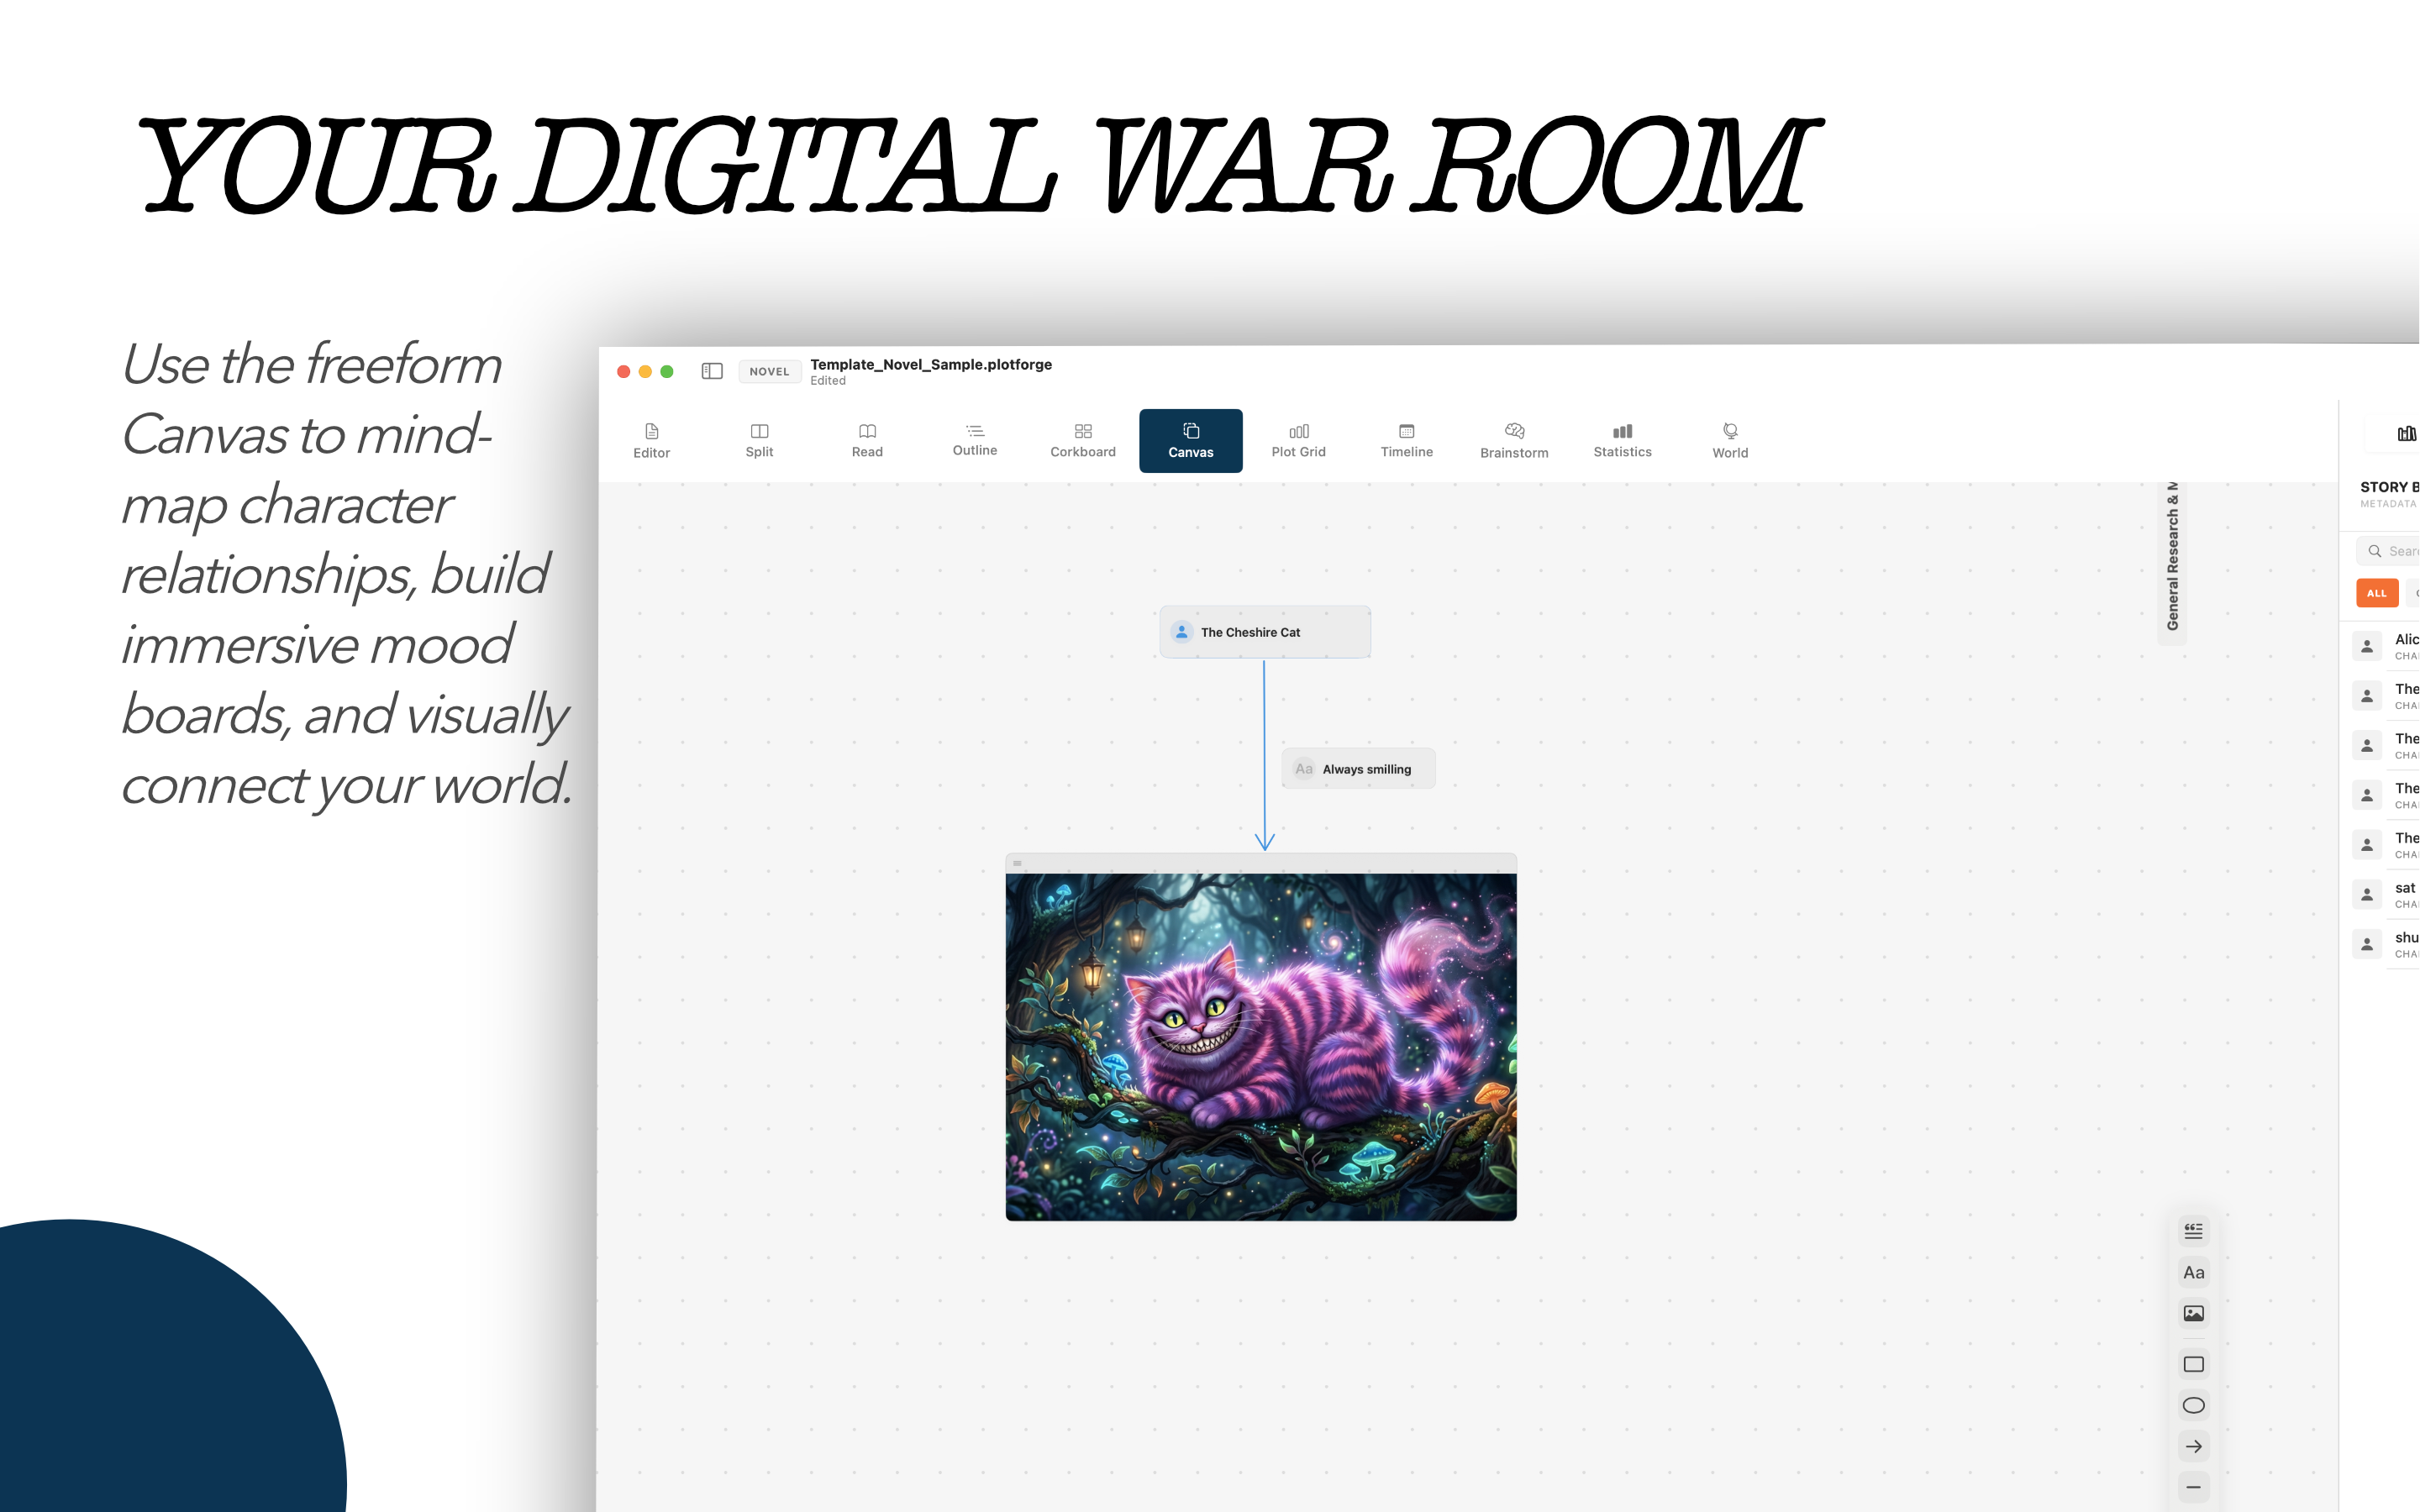The width and height of the screenshot is (2420, 1512).
Task: Select the ellipse shape tool
Action: click(2193, 1405)
